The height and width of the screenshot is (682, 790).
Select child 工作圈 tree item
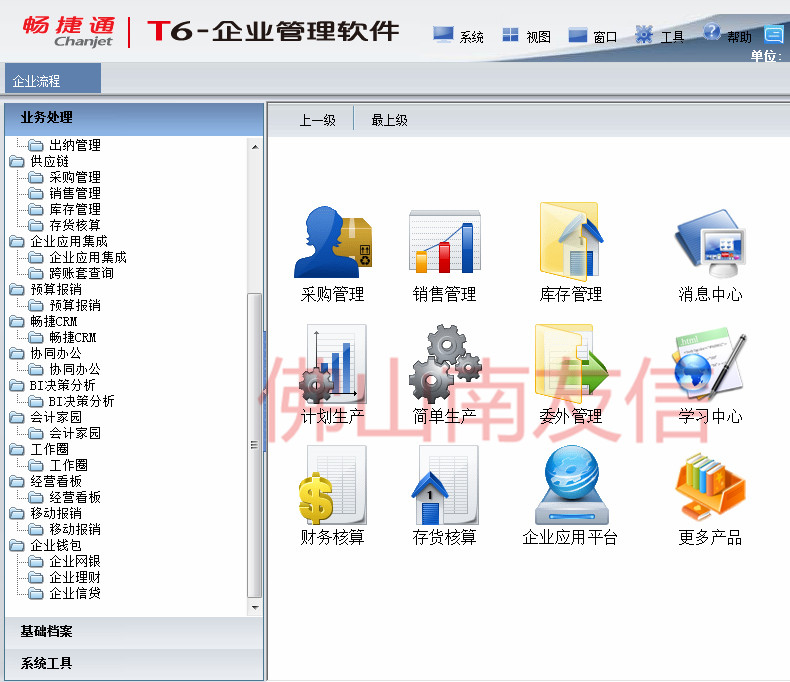coord(69,465)
